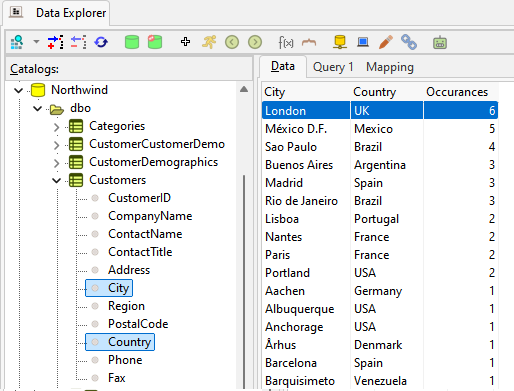Select the London row in grid

380,110
